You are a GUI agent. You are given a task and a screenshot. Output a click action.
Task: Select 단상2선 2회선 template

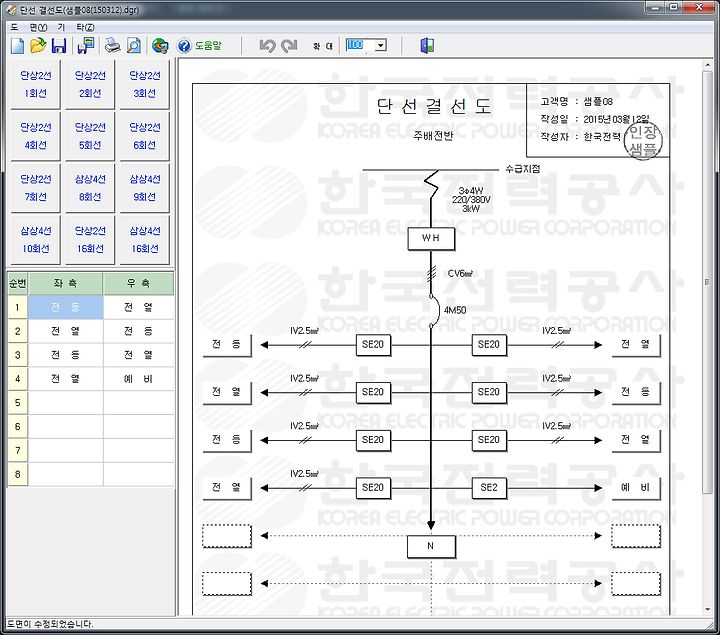point(90,84)
